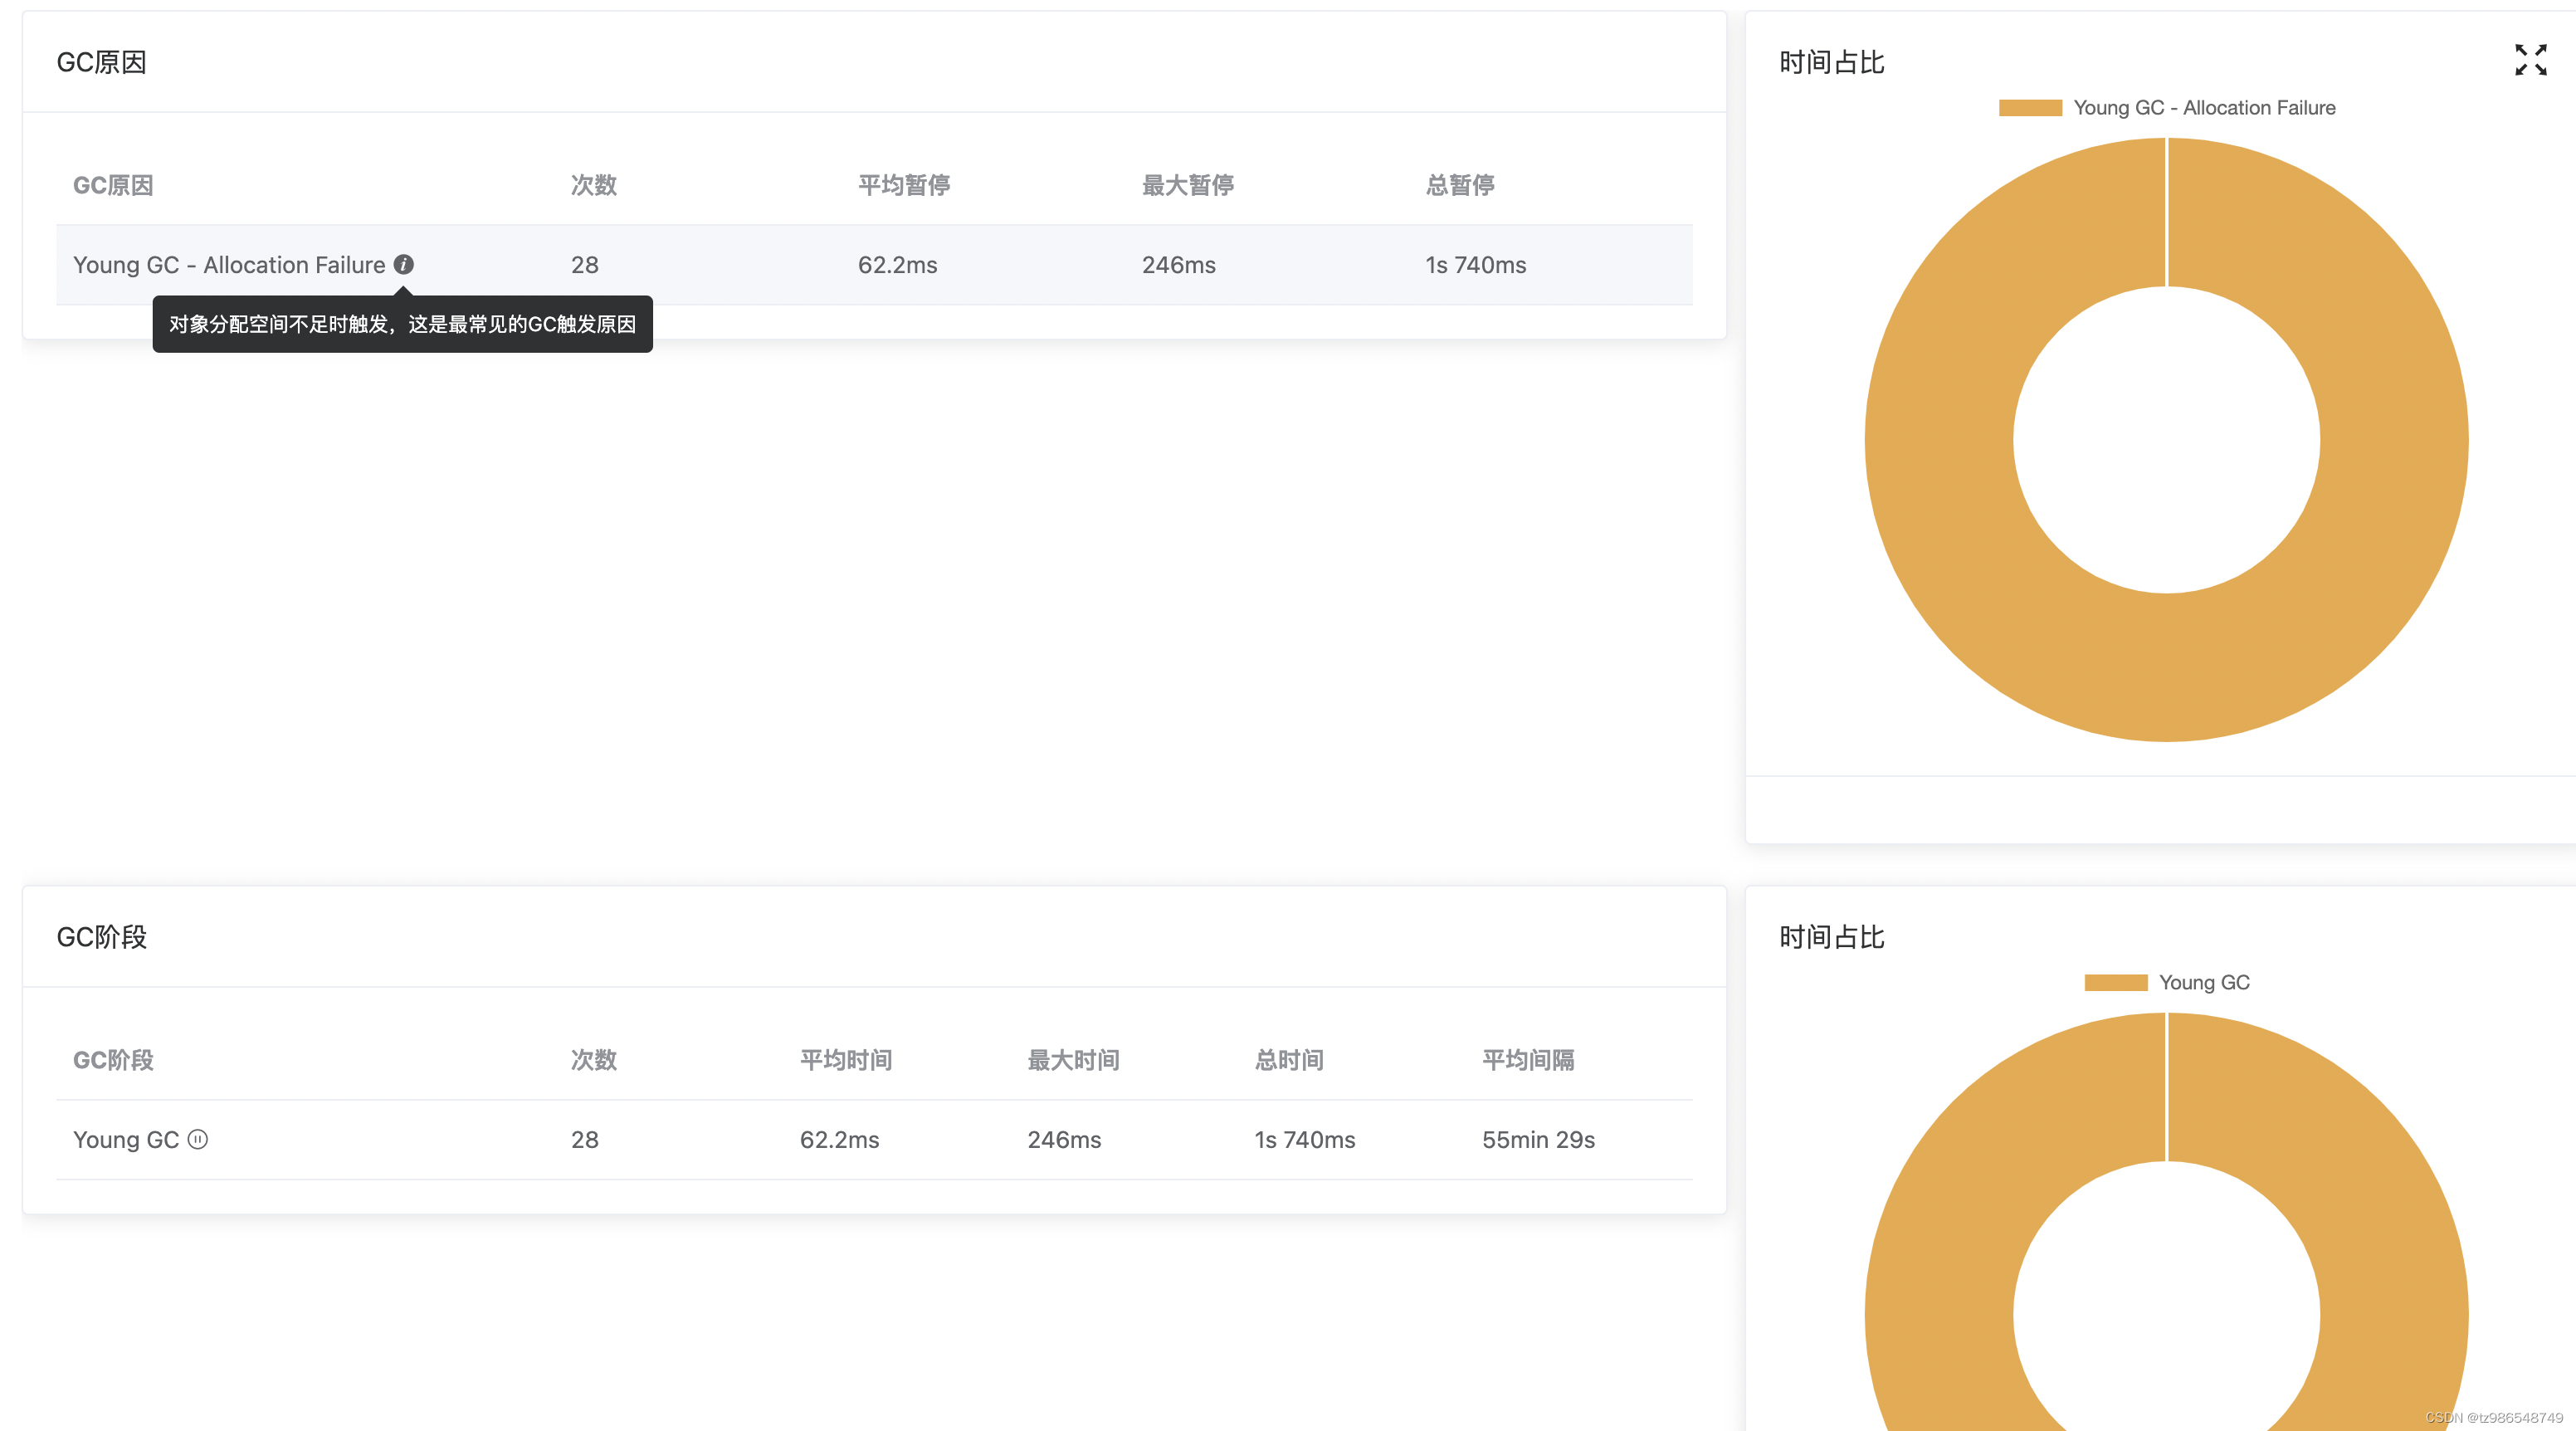Image resolution: width=2576 pixels, height=1431 pixels.
Task: Click the info icon beside Allocation Failure
Action: click(x=403, y=264)
